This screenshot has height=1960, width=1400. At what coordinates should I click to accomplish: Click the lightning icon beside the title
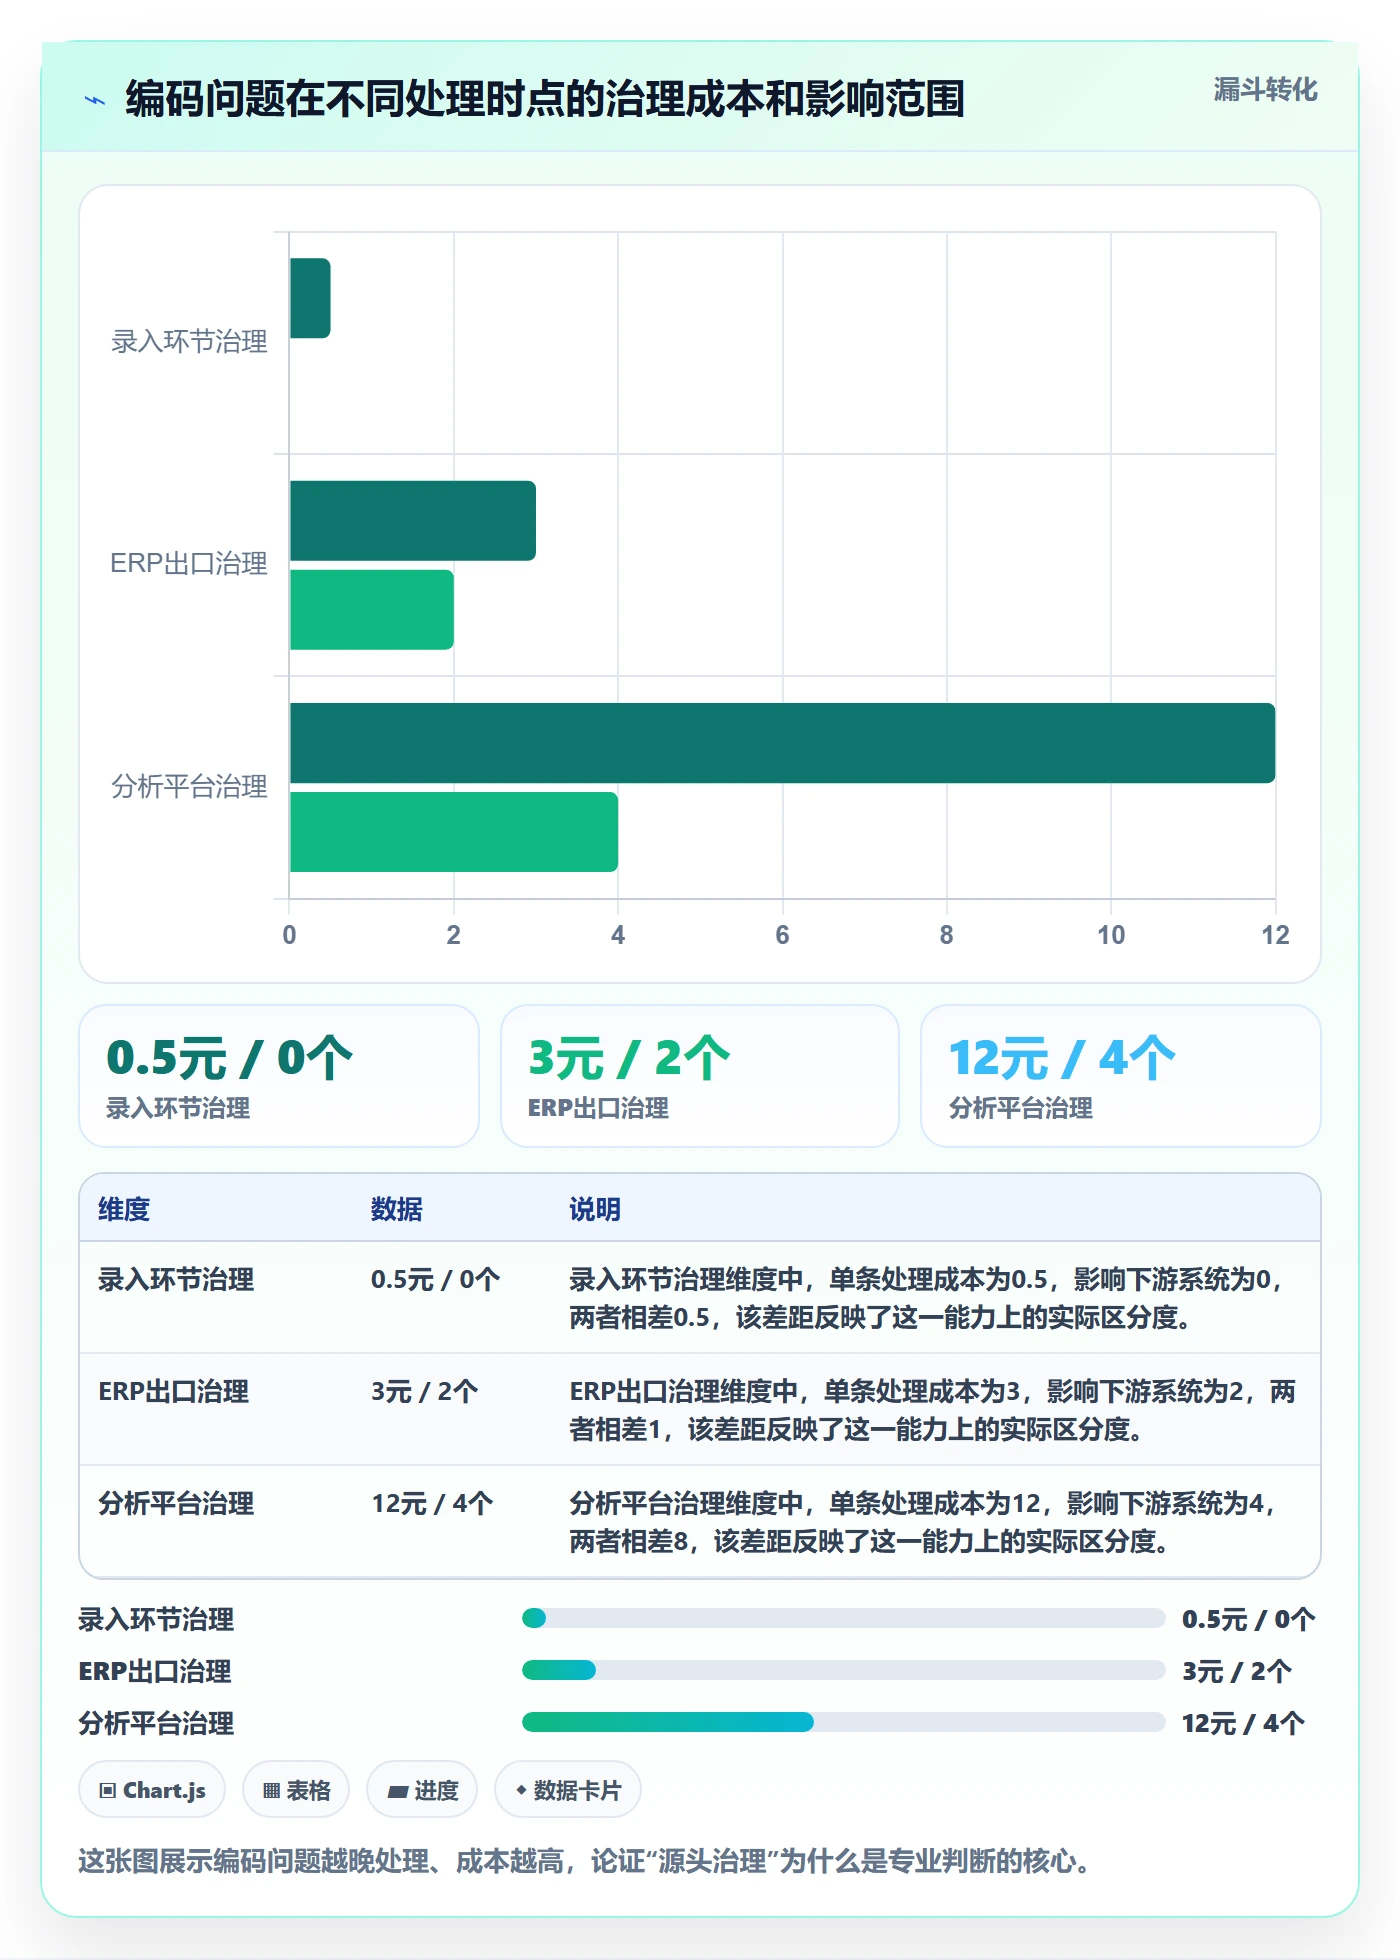pos(95,100)
